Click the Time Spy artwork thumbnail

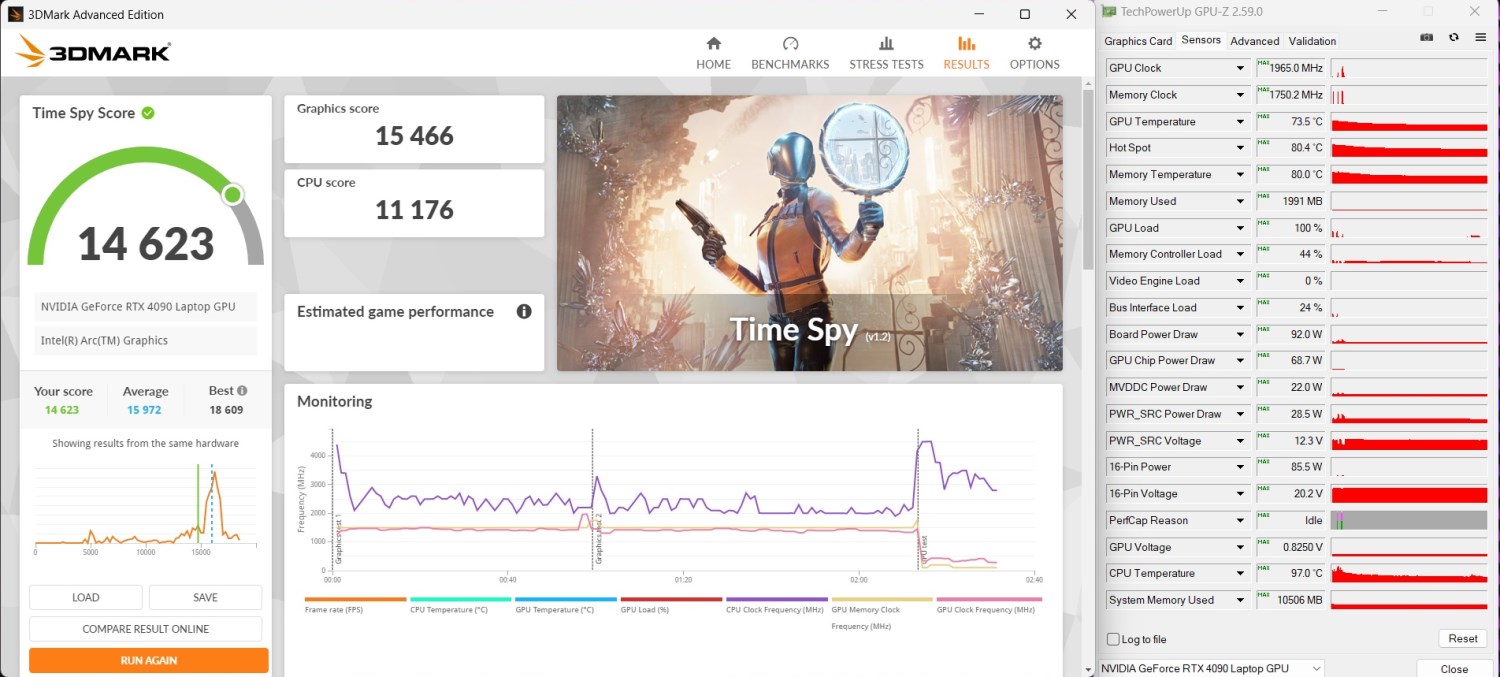coord(809,233)
